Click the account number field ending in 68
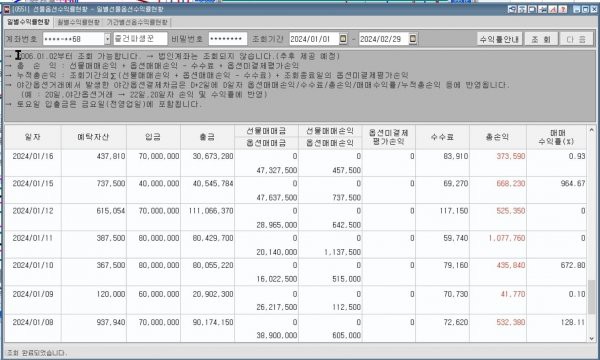The height and width of the screenshot is (360, 600). click(74, 39)
